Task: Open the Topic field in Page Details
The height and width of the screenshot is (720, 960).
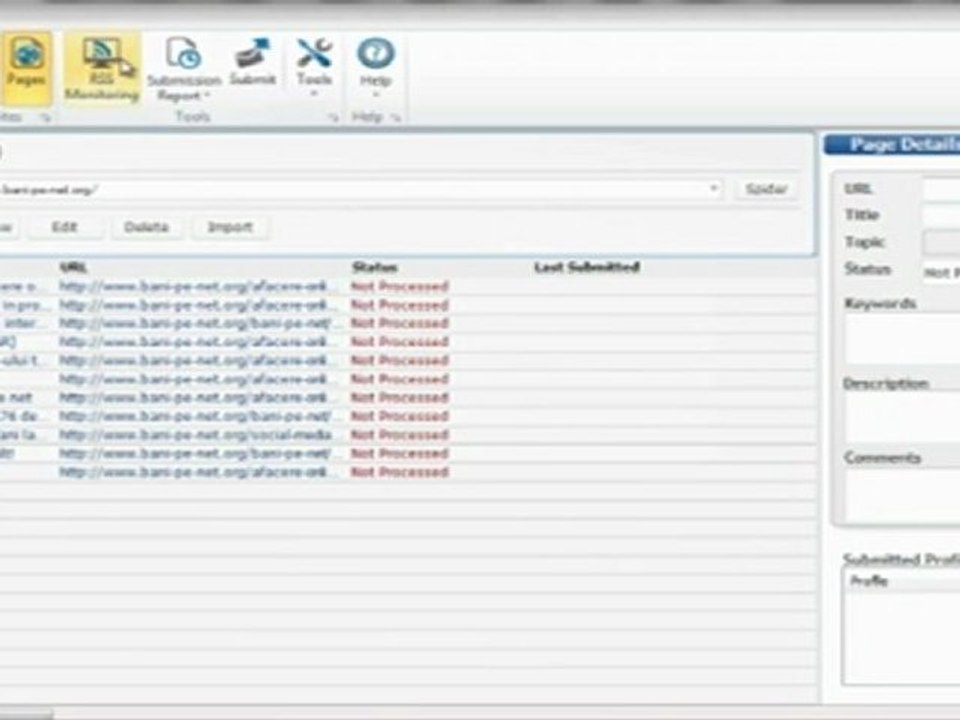Action: pos(942,242)
